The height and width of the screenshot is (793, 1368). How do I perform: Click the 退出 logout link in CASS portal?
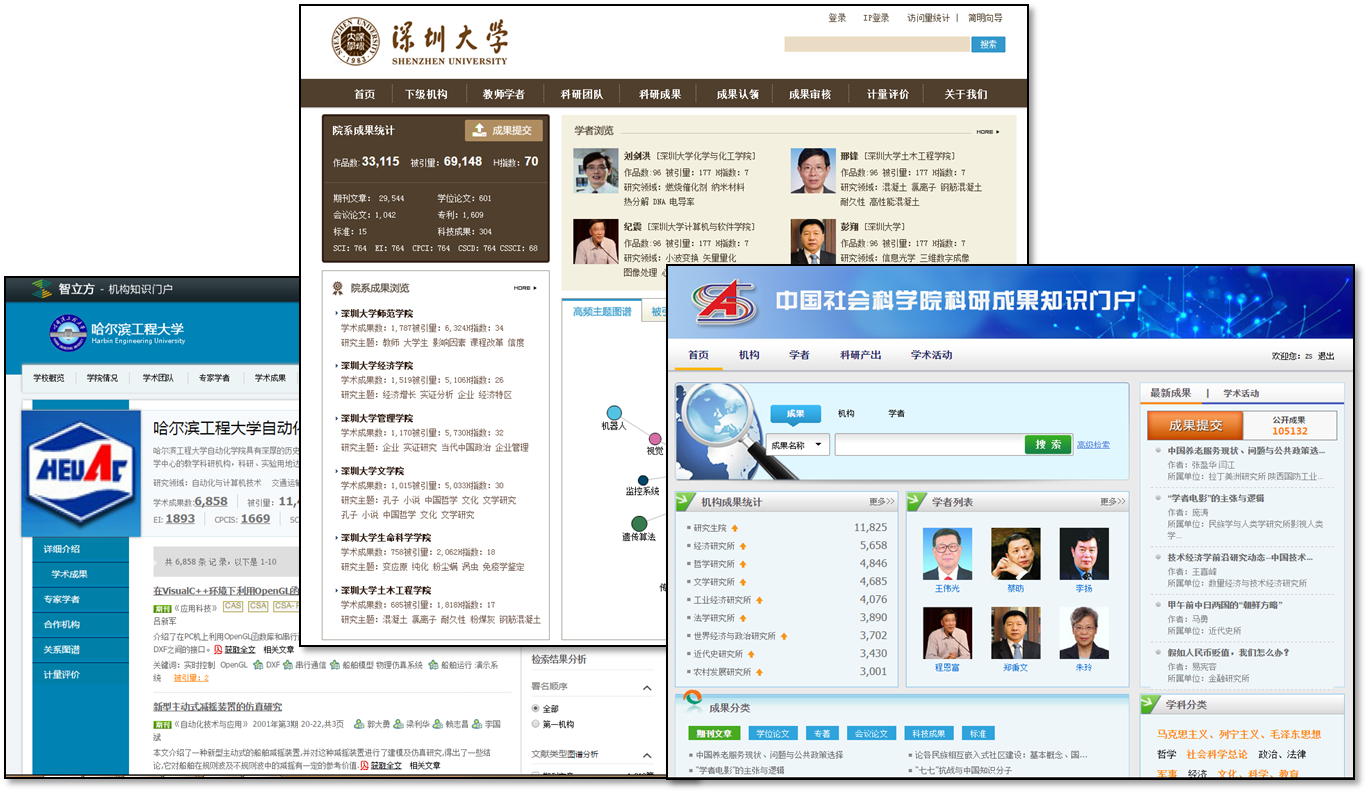(x=1325, y=356)
